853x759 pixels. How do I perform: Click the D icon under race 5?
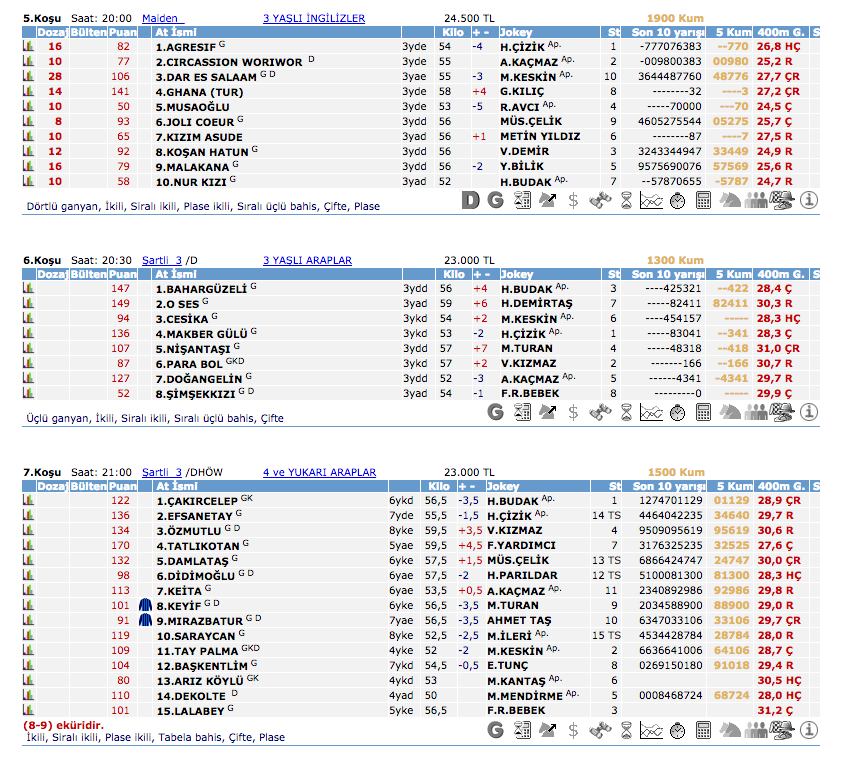point(471,200)
